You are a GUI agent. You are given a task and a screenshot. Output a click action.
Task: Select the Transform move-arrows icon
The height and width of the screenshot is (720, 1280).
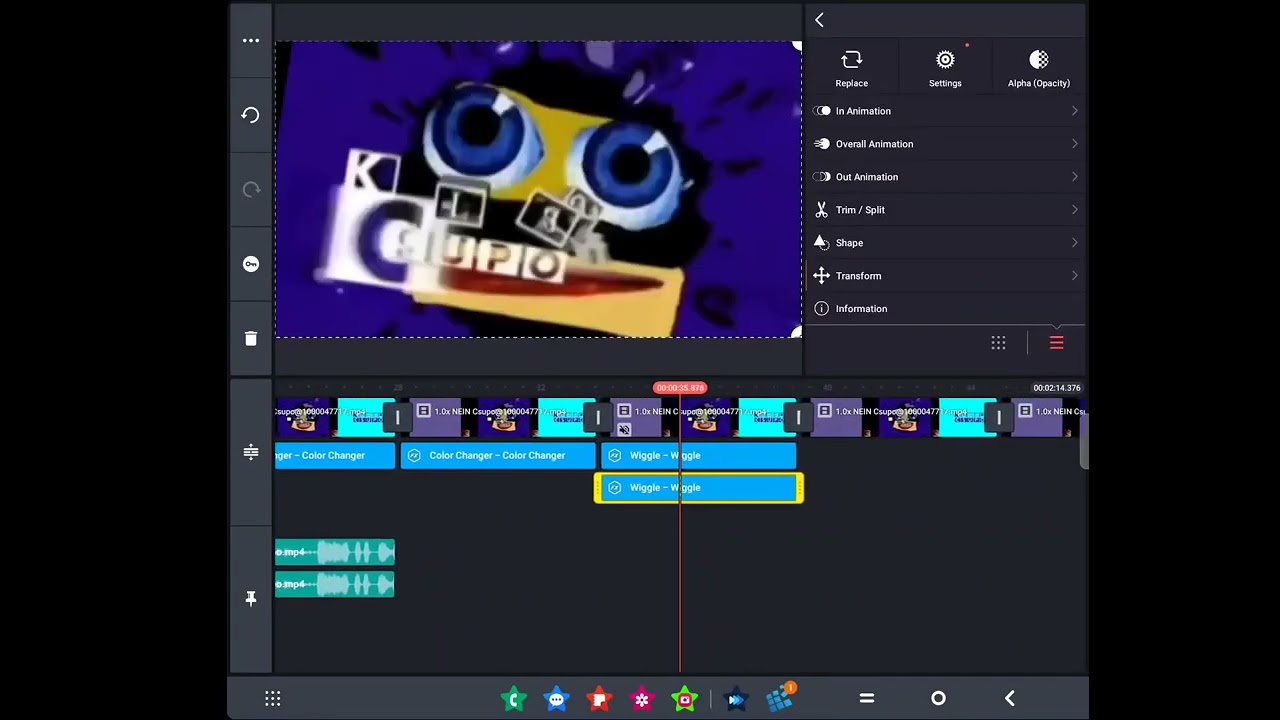tap(822, 276)
